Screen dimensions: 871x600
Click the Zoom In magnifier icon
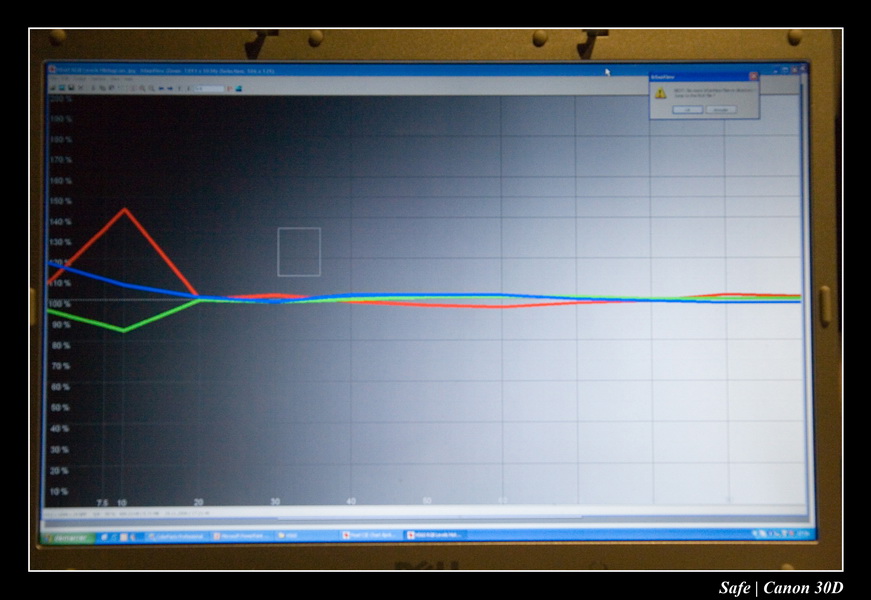[x=141, y=88]
